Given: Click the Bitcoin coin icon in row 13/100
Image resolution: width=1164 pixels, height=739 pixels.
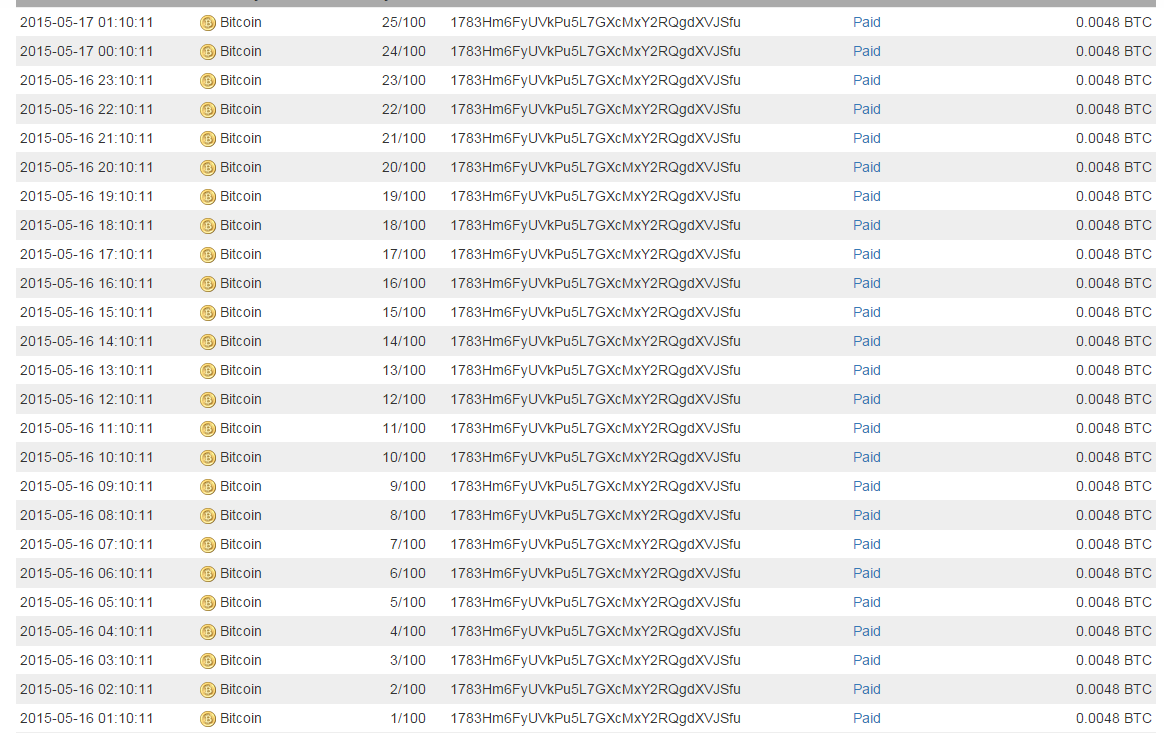Looking at the screenshot, I should coord(208,371).
